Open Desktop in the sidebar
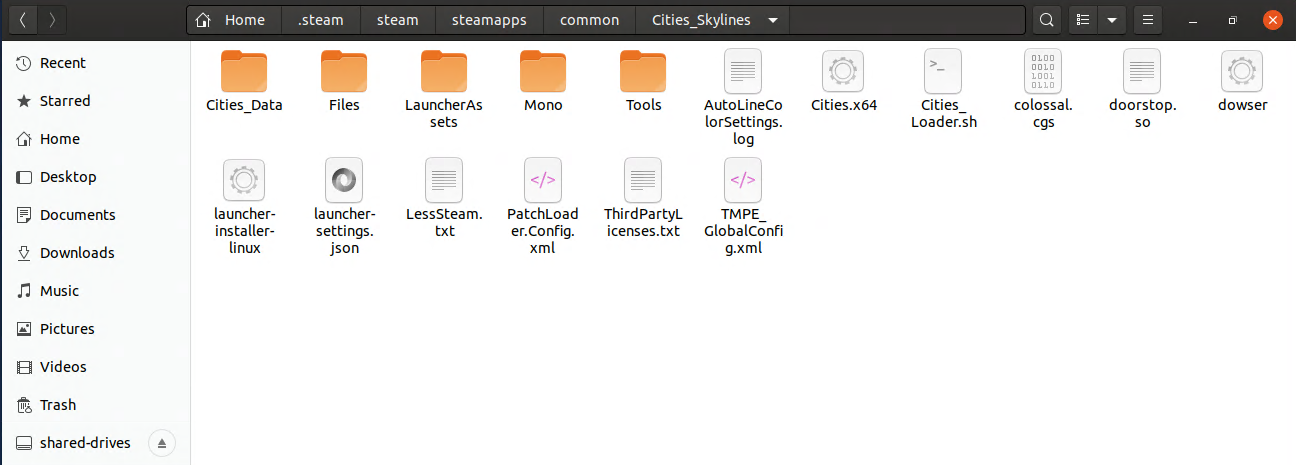 [95, 177]
